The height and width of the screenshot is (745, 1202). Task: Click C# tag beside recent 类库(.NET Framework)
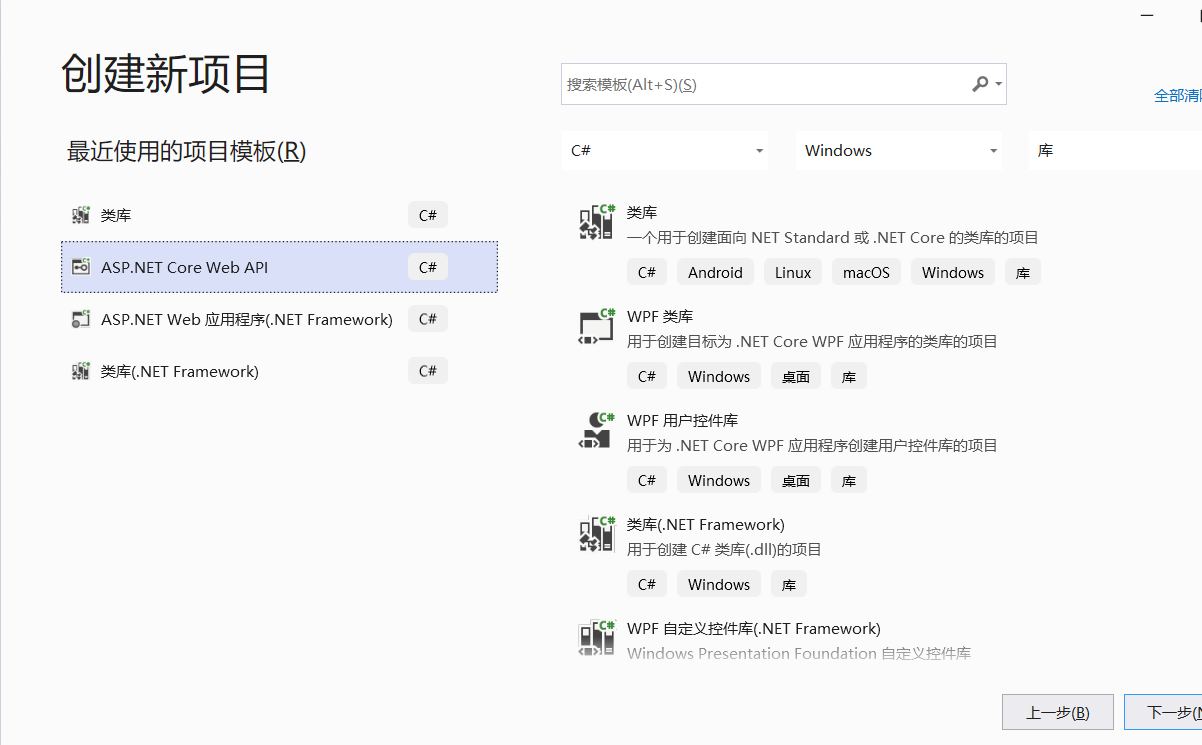tap(428, 371)
